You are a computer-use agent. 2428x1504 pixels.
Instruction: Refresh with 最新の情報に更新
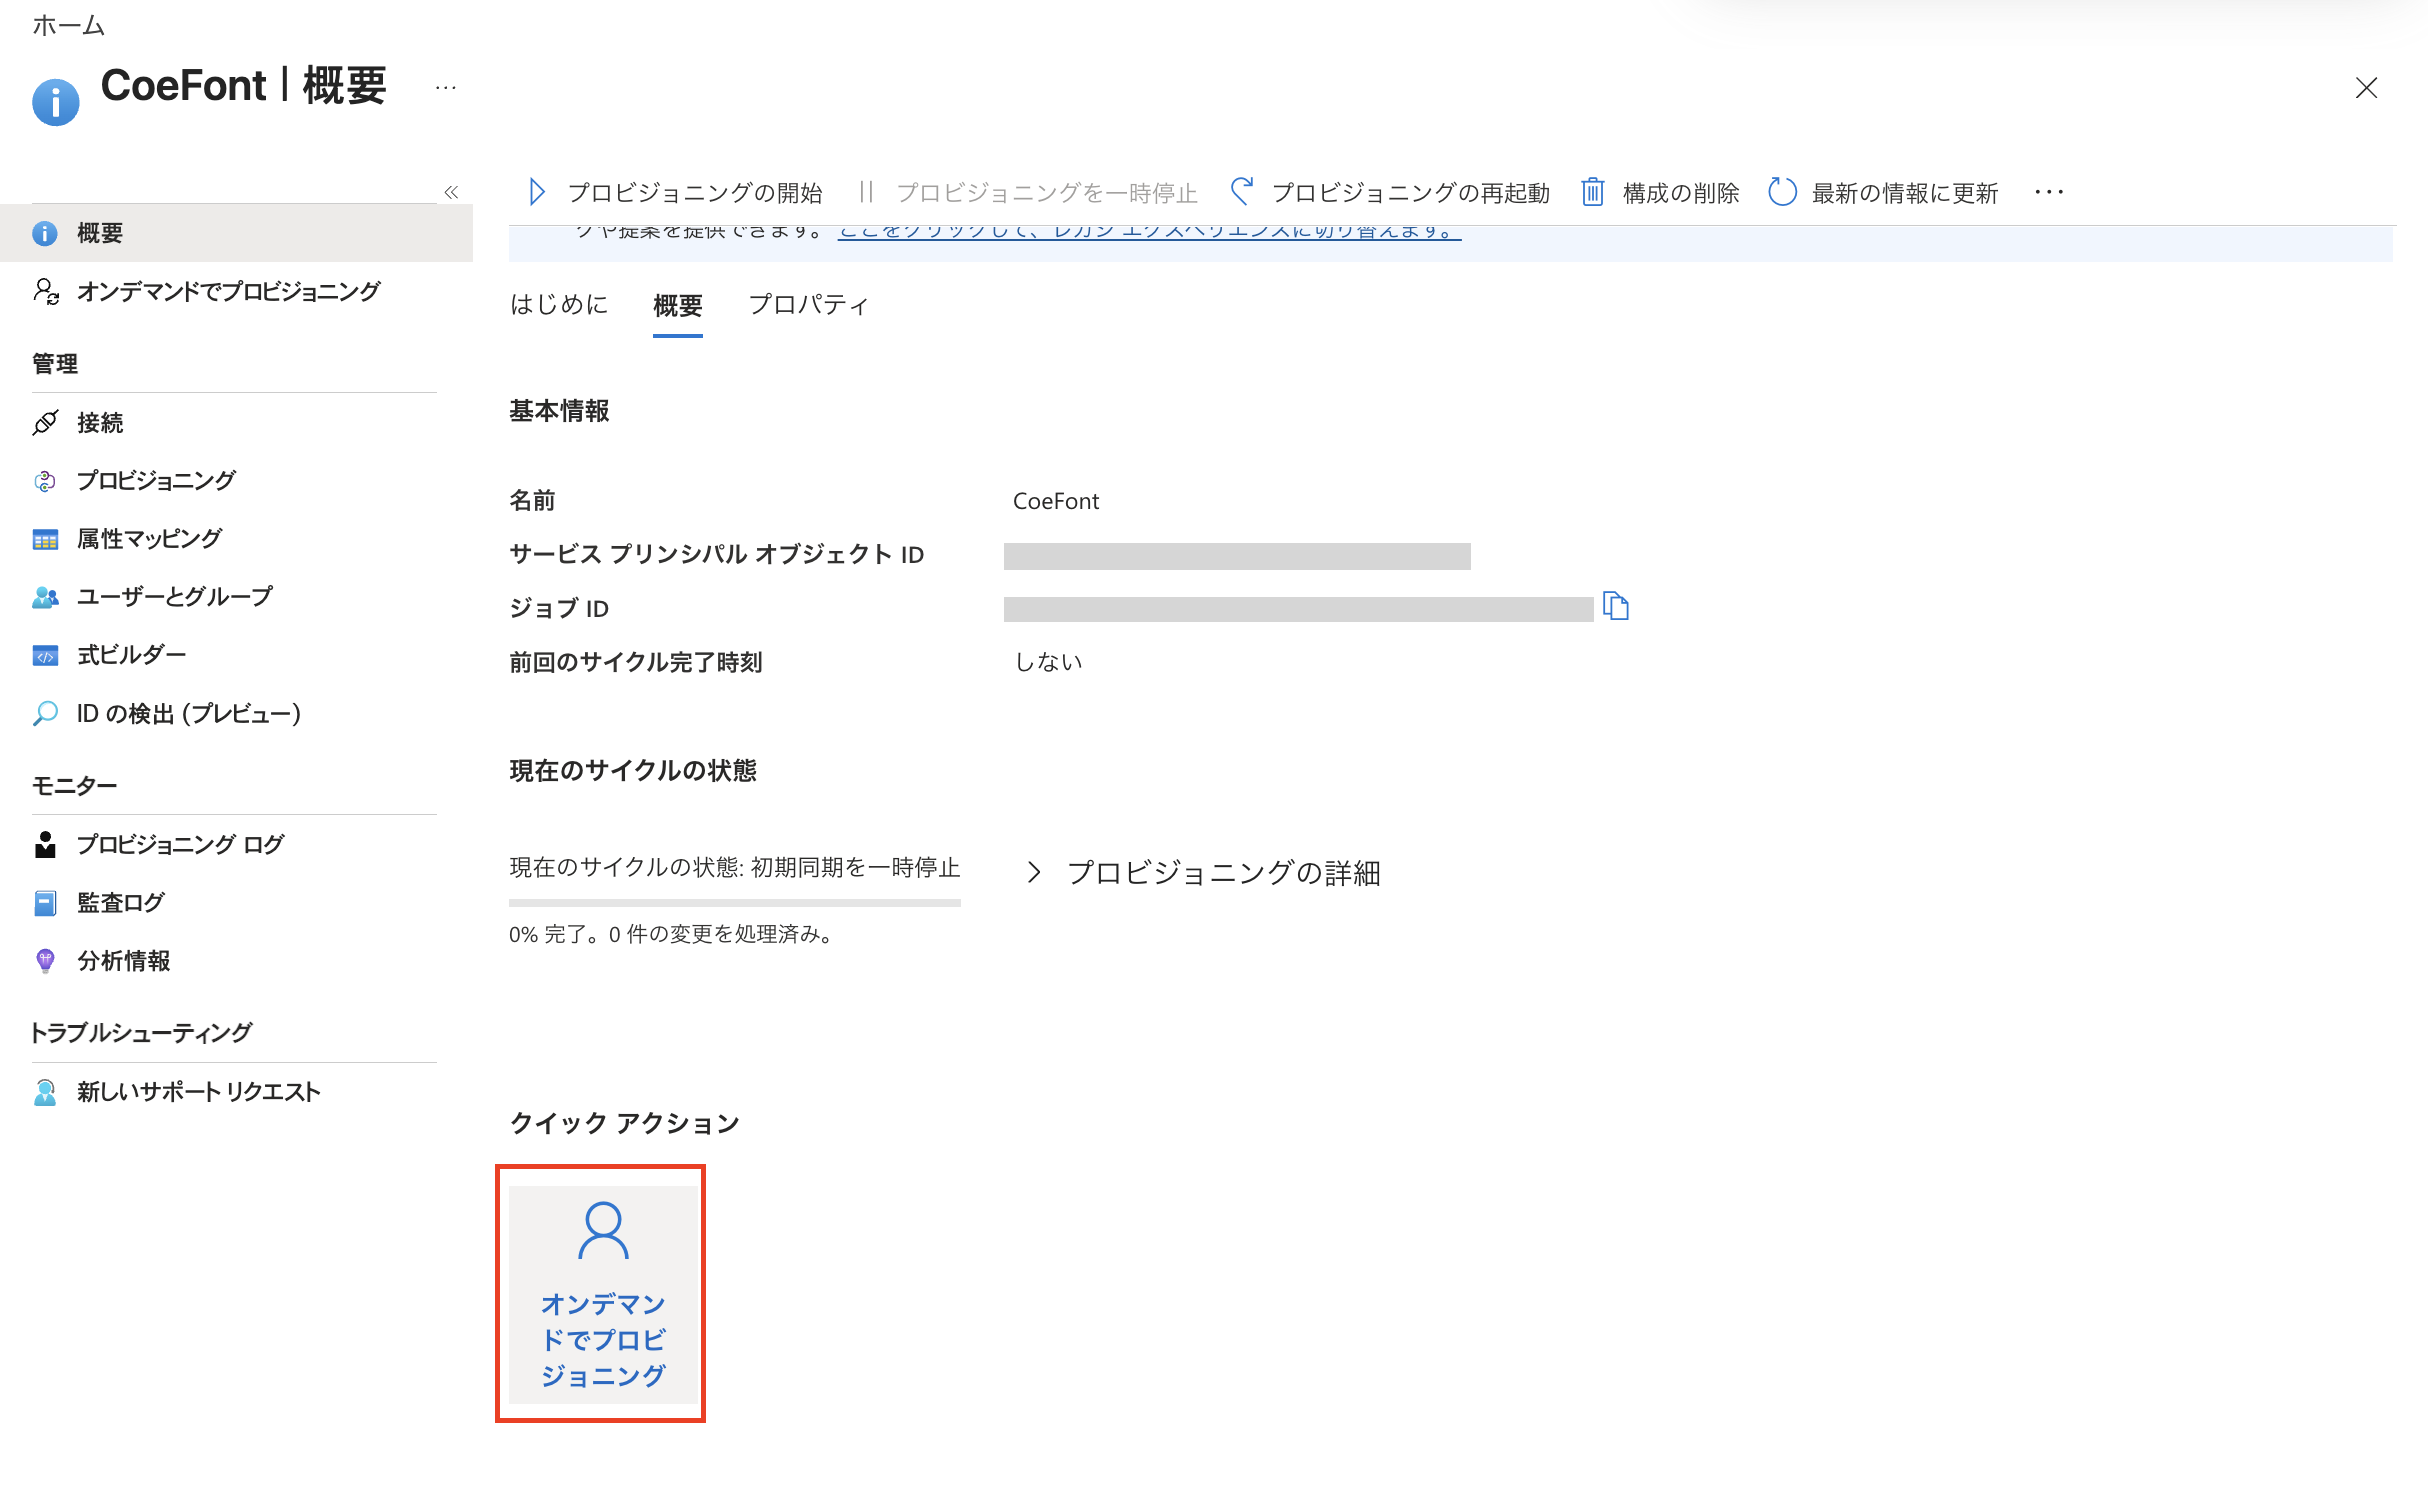pos(1883,192)
